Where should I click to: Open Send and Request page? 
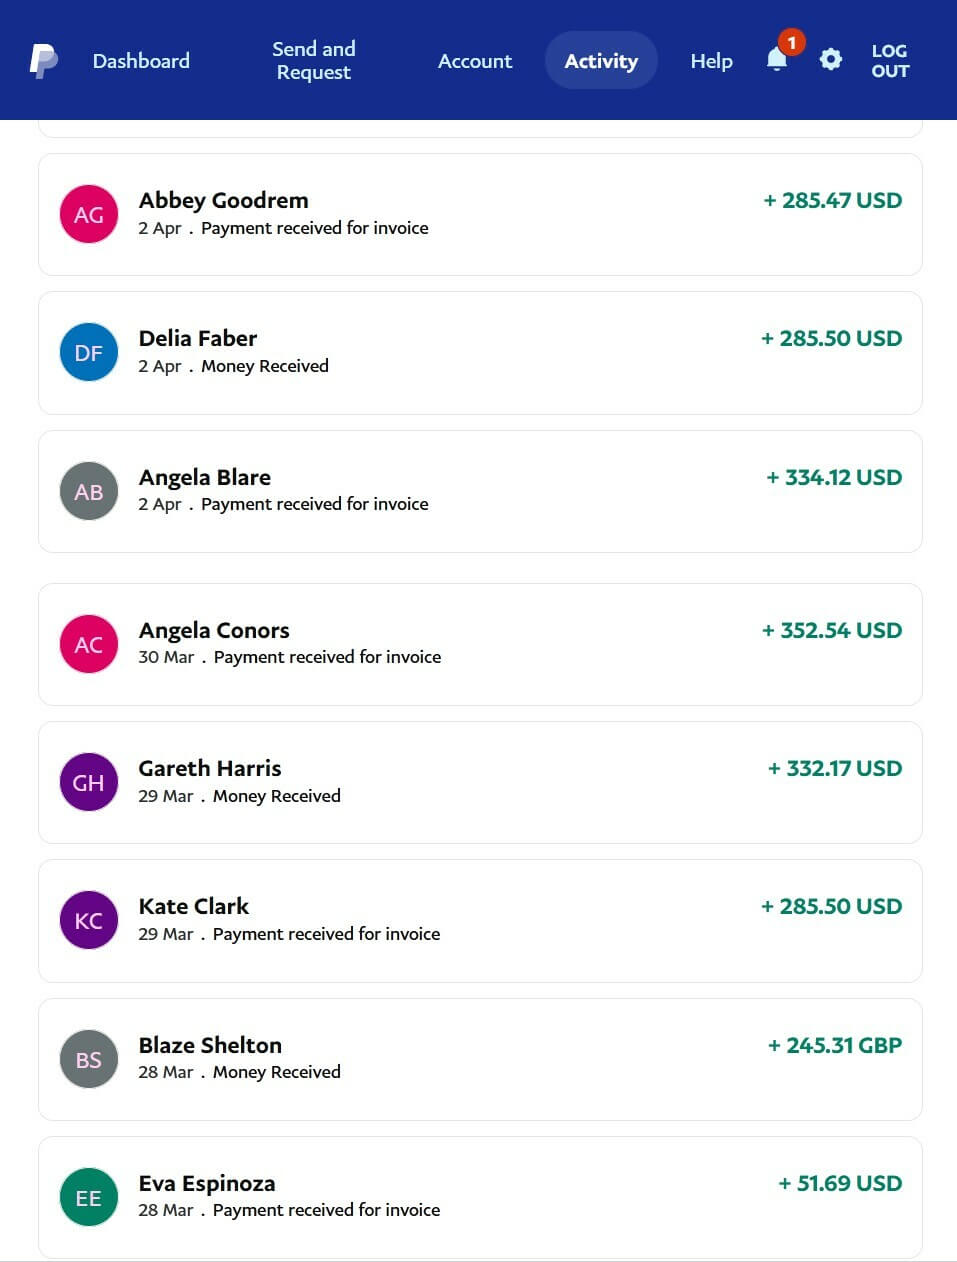[314, 61]
